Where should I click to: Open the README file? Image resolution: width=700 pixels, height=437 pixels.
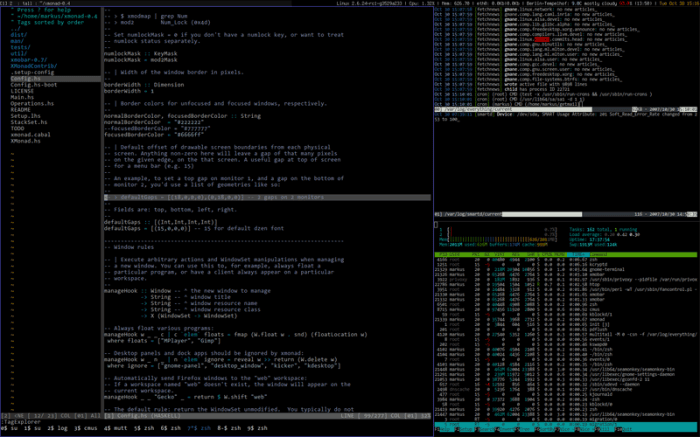(x=21, y=110)
